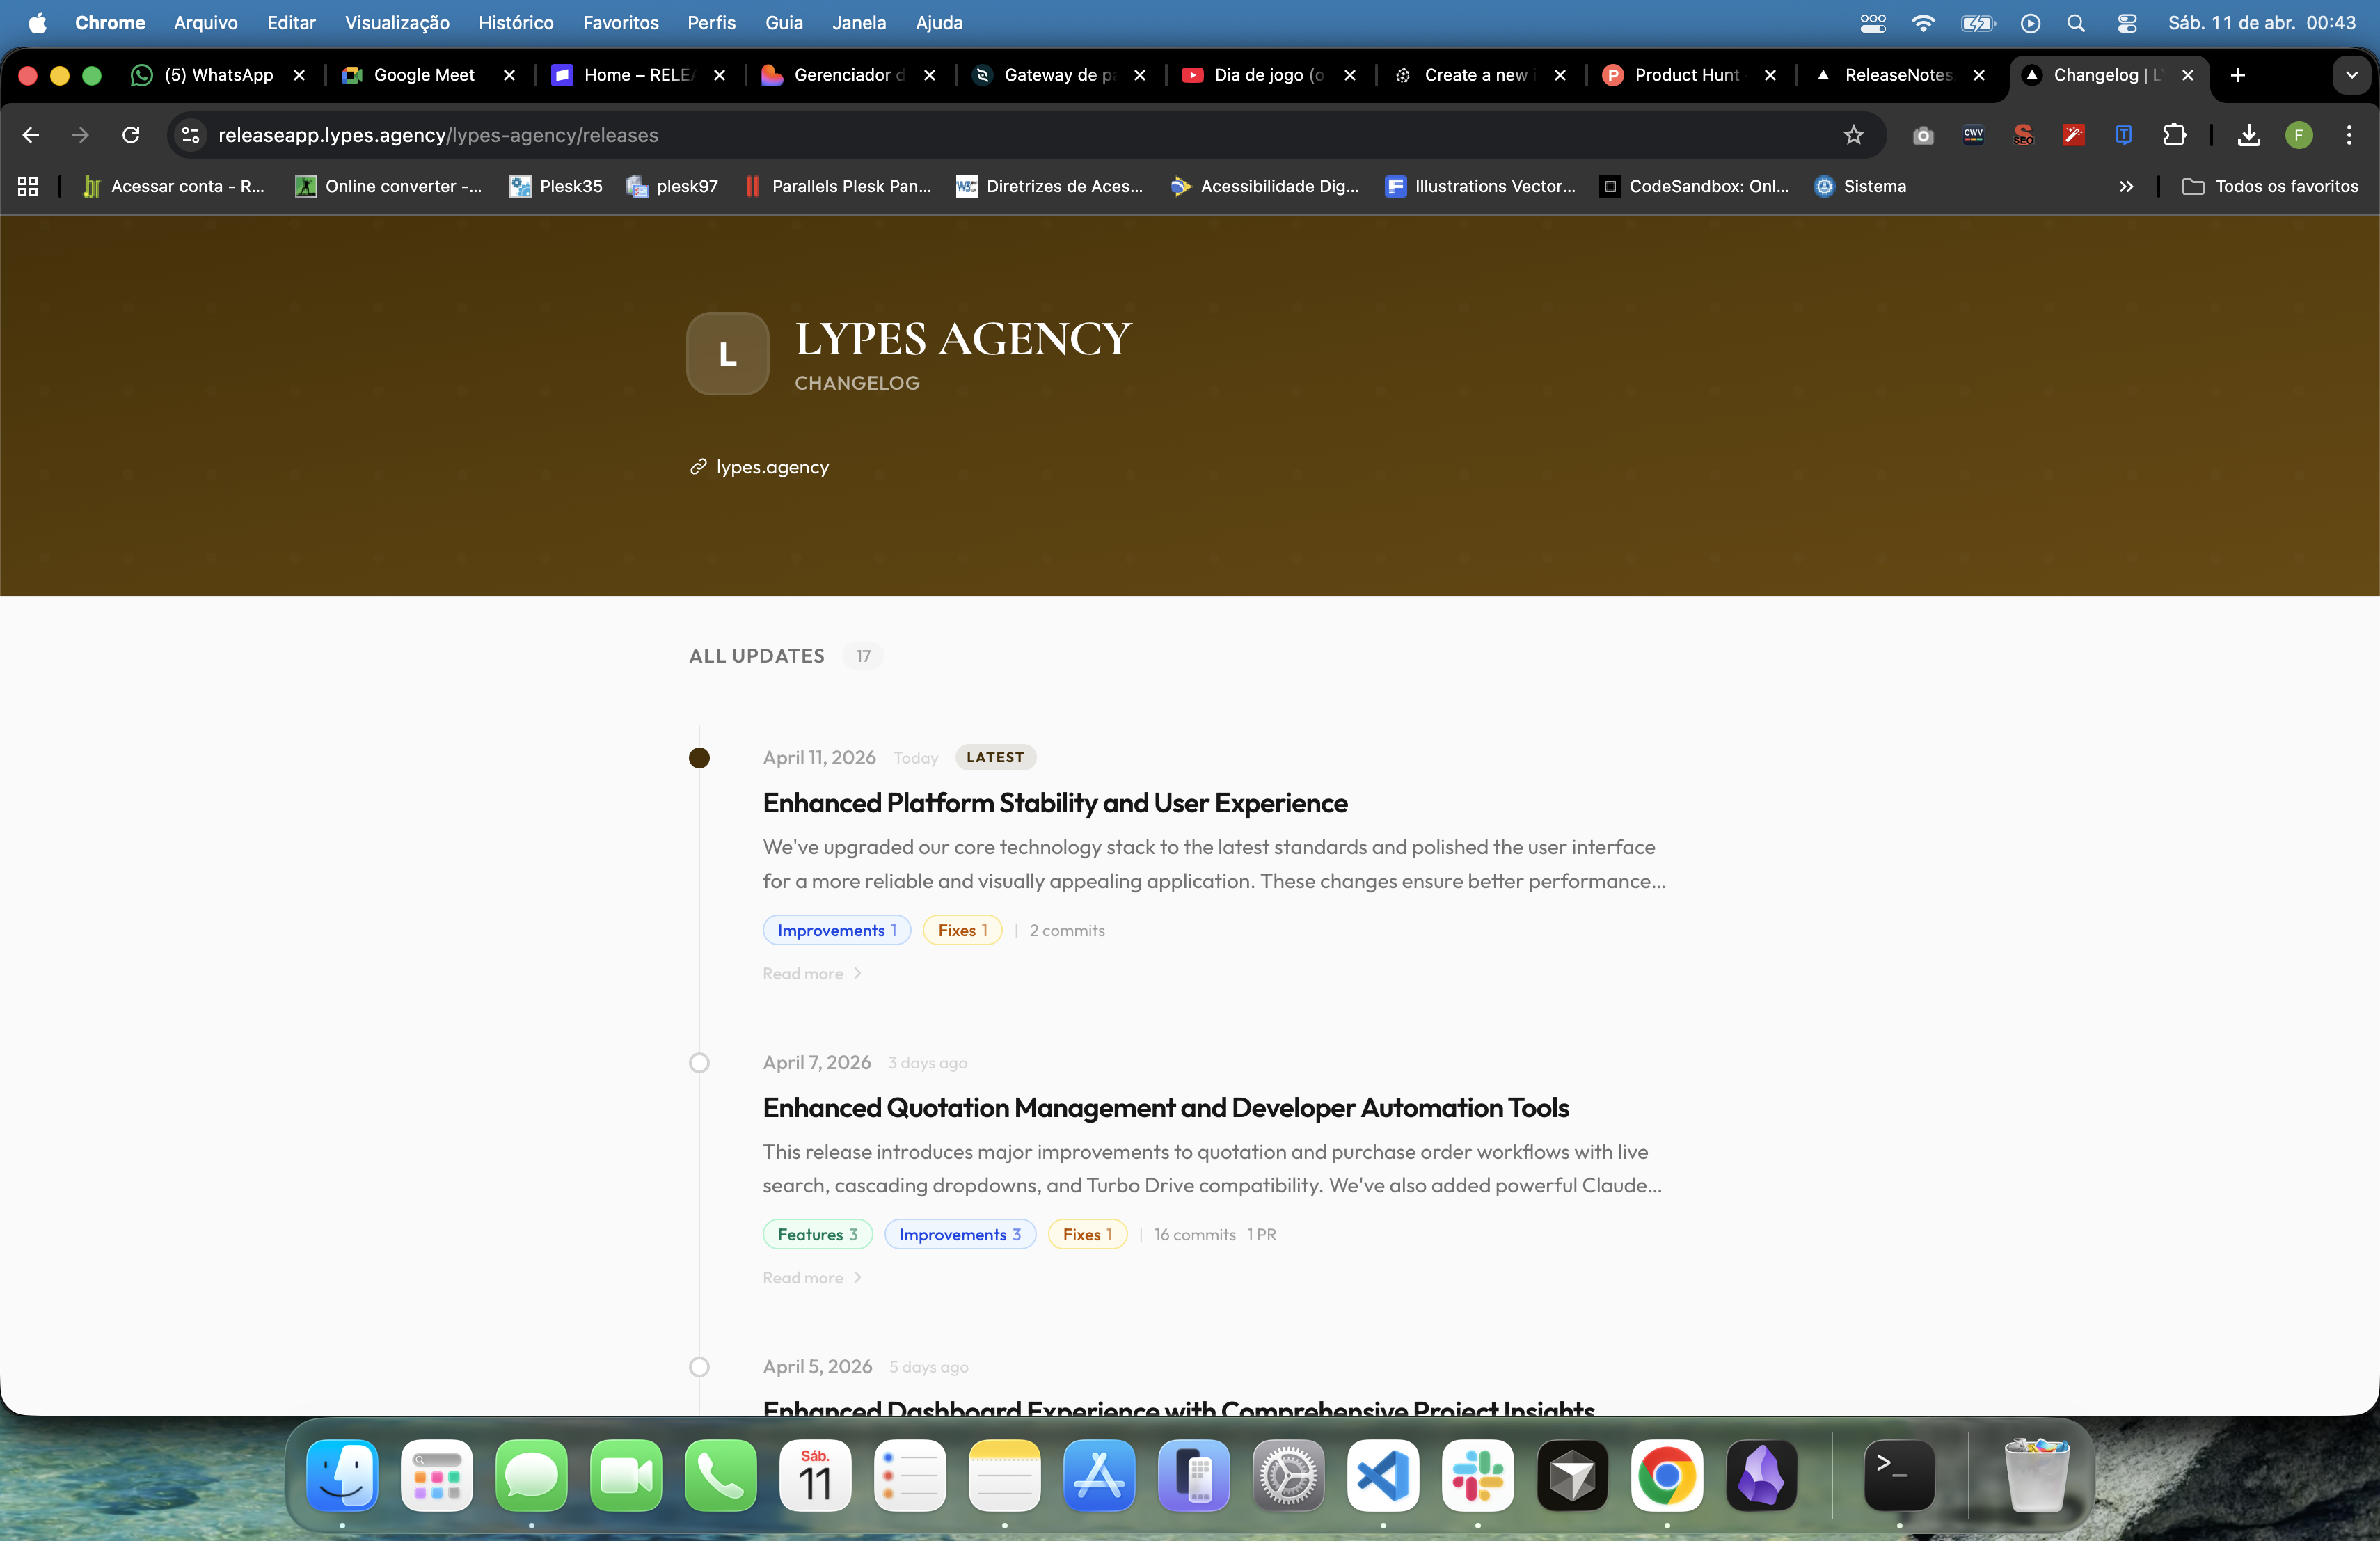Expand hidden bookmarks overflow chevron
2380x1541 pixels.
click(2126, 186)
